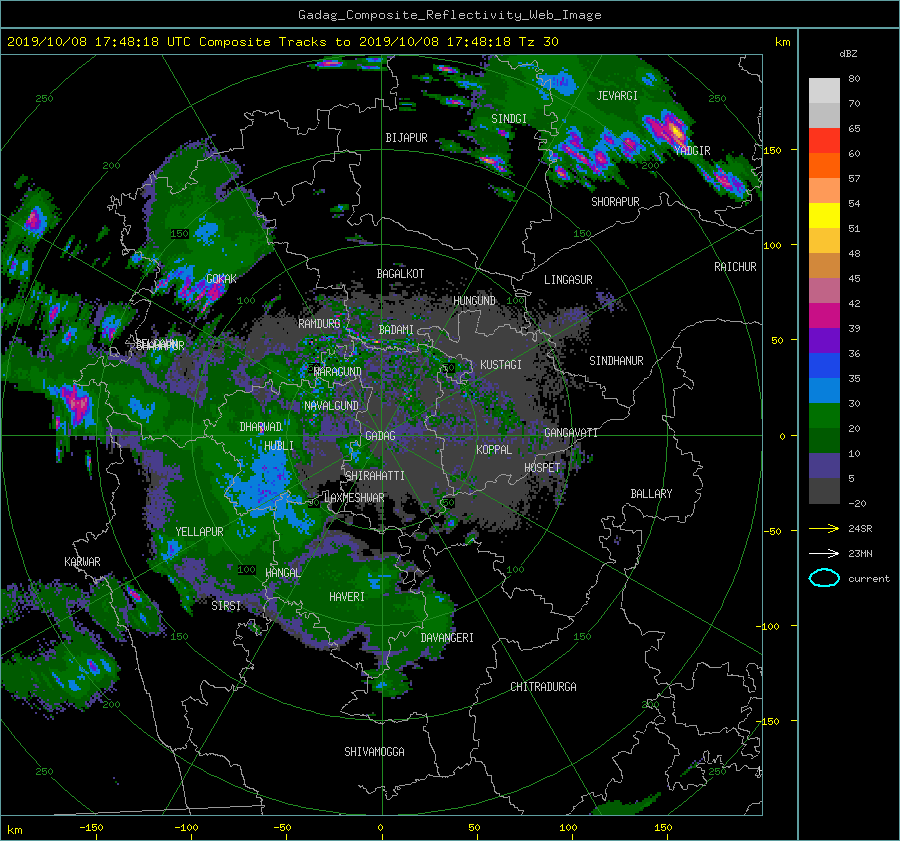Click the dBZ legend heading
This screenshot has width=900, height=841.
[x=848, y=54]
